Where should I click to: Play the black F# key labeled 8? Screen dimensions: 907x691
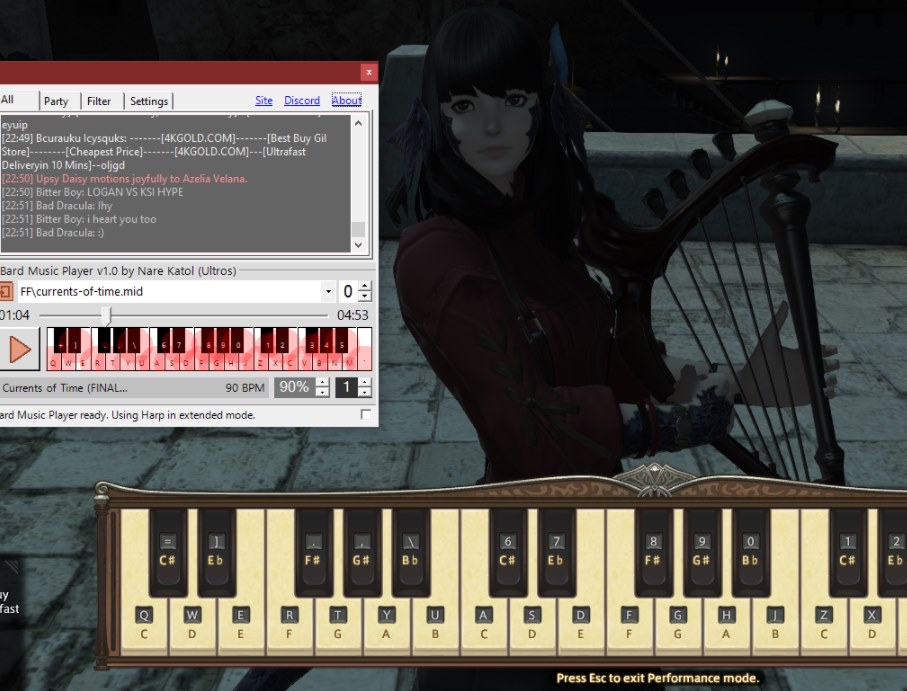tap(653, 552)
